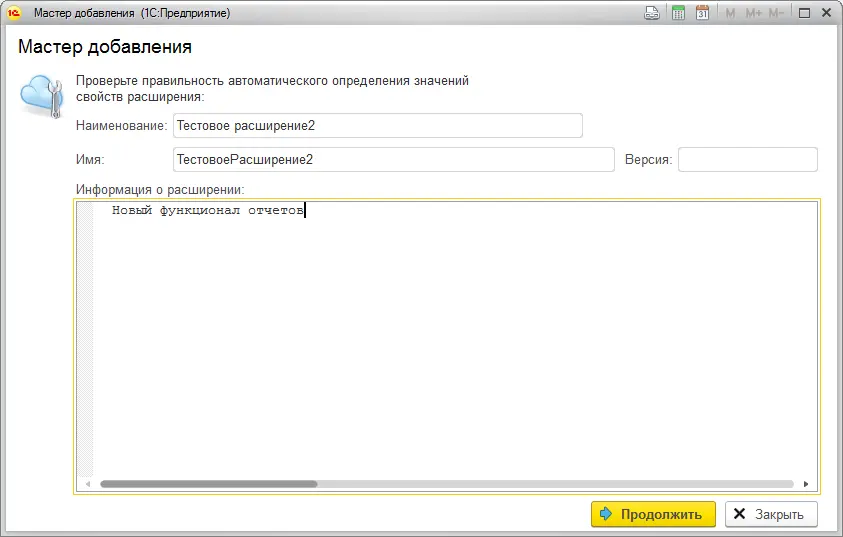Click the scrollbar right arrow
Viewport: 843px width, 537px height.
[806, 484]
